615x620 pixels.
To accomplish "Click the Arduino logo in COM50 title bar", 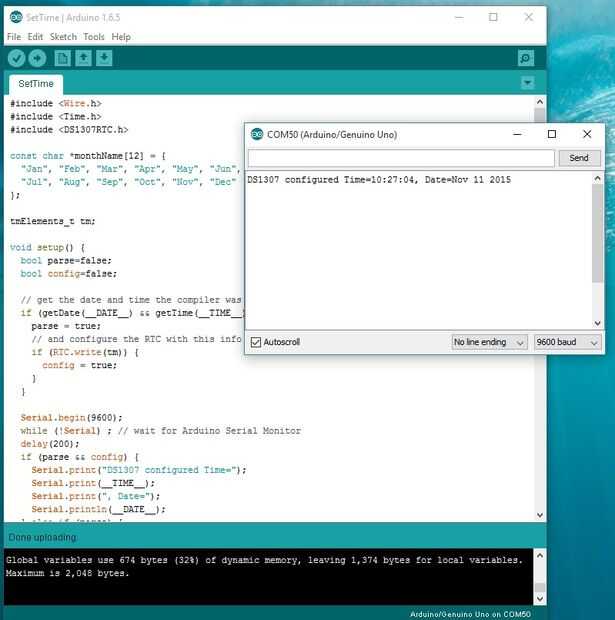I will click(x=257, y=134).
